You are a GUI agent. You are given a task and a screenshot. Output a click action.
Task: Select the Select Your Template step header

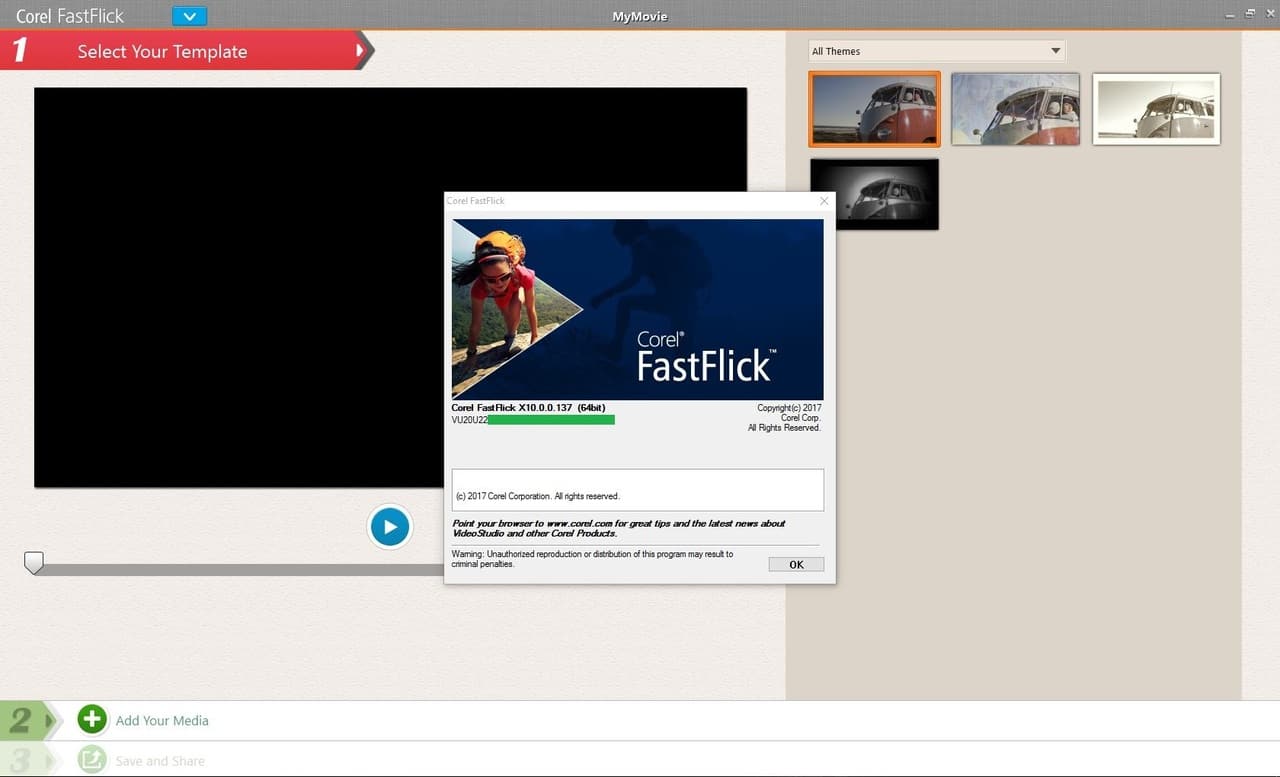(x=162, y=51)
